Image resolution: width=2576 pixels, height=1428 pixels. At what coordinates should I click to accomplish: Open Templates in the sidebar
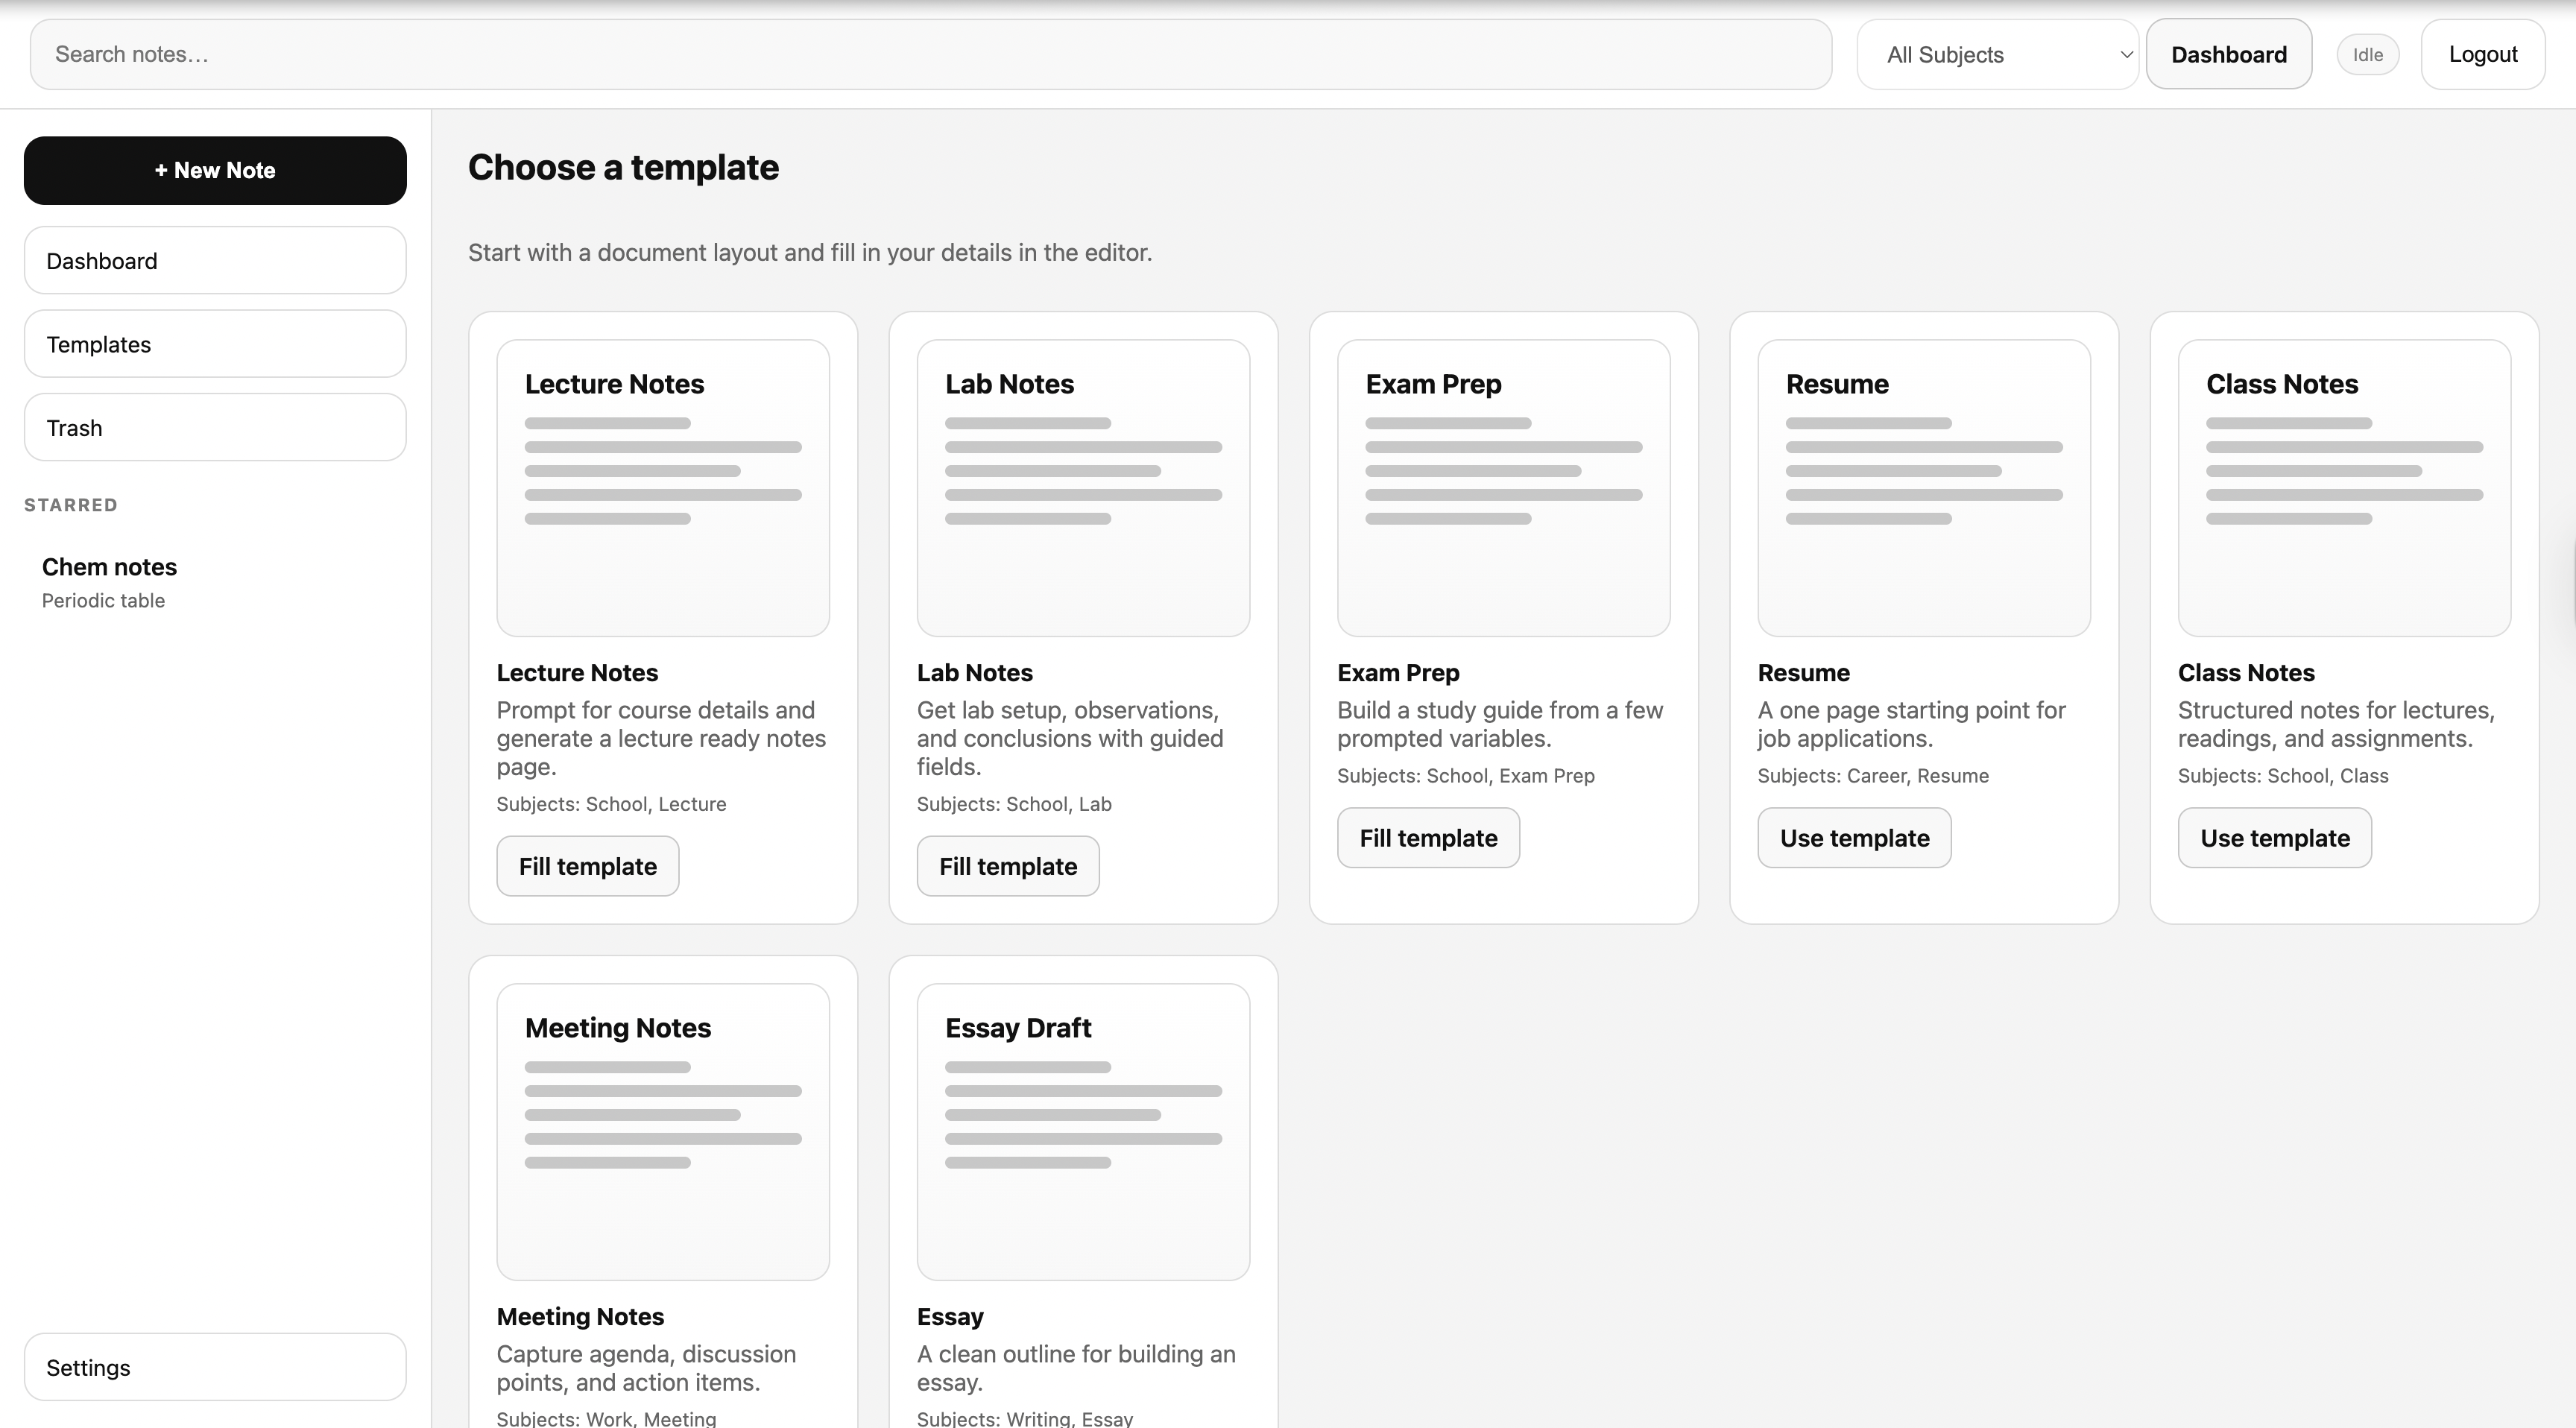tap(215, 344)
